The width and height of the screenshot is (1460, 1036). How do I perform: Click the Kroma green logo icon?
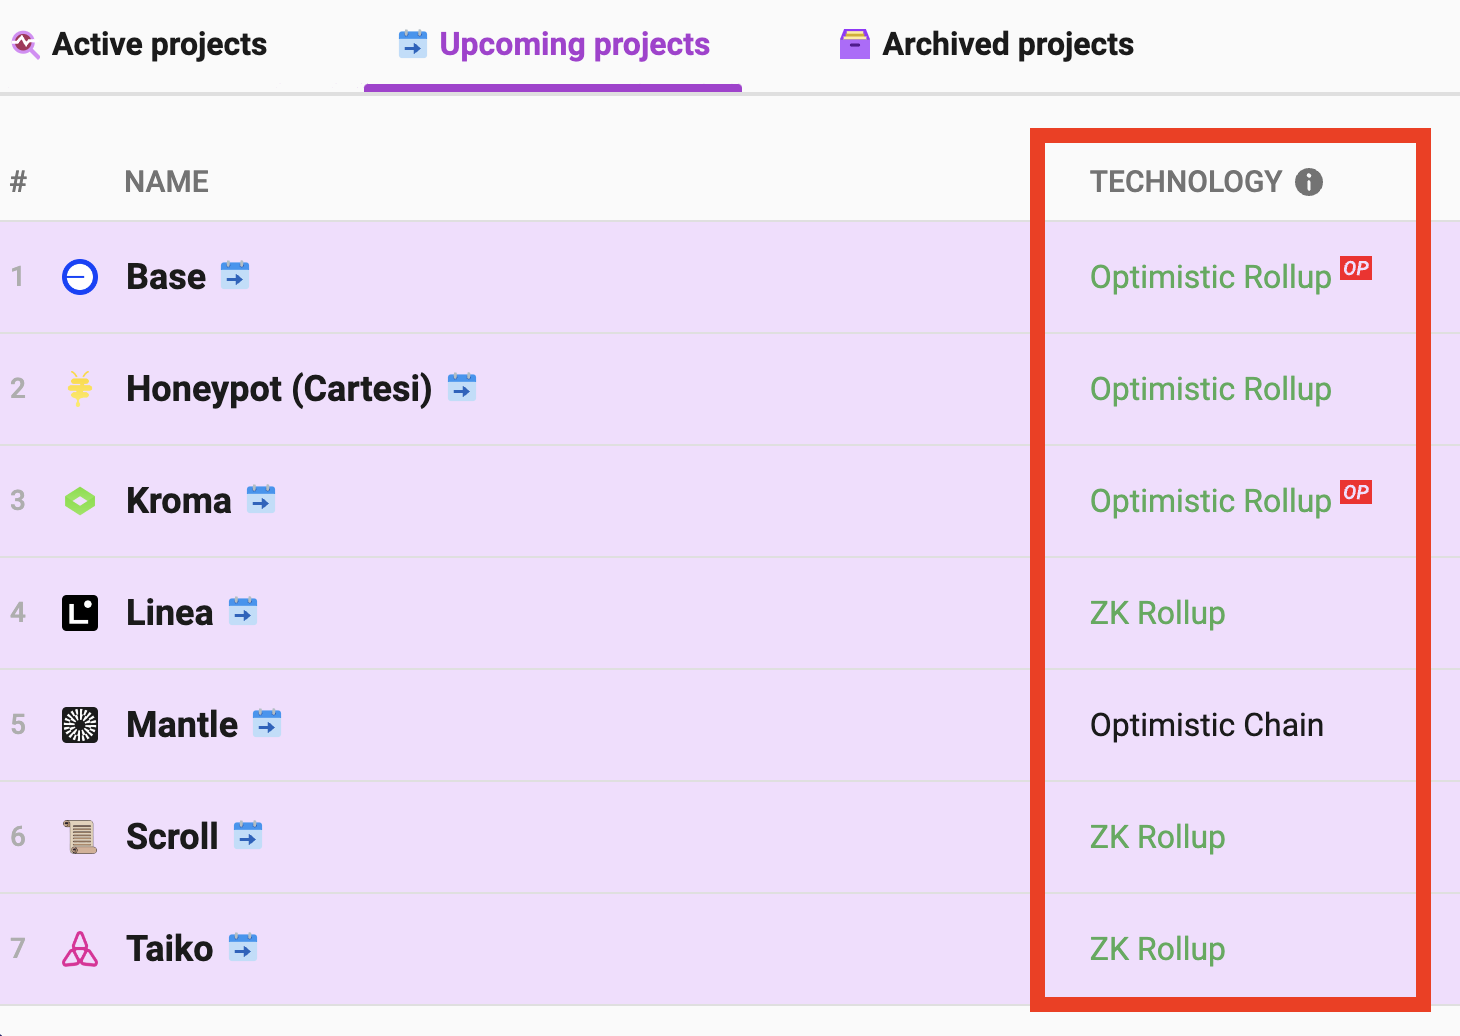[80, 501]
